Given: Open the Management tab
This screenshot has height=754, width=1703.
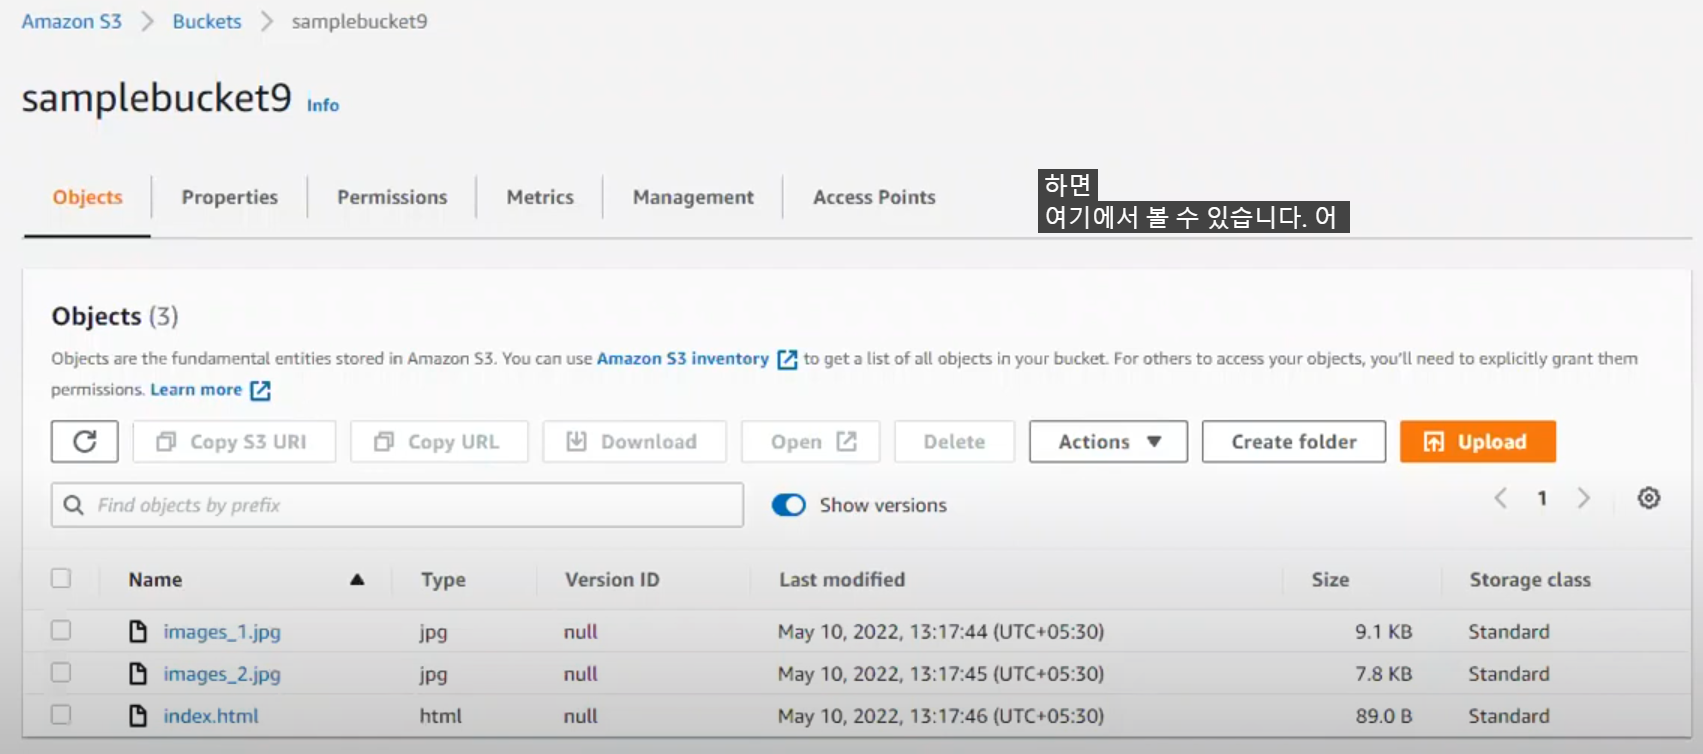Looking at the screenshot, I should point(693,197).
